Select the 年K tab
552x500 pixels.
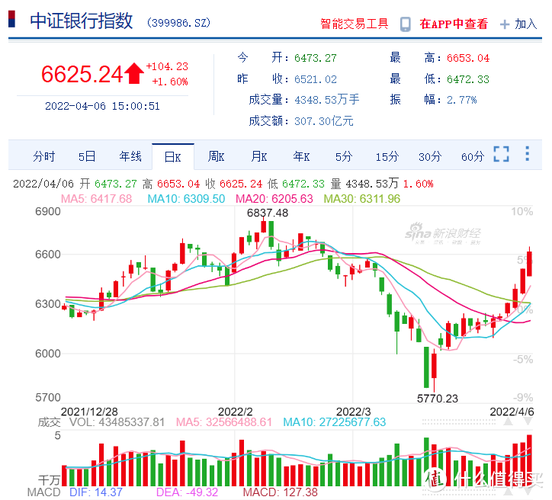pyautogui.click(x=301, y=156)
